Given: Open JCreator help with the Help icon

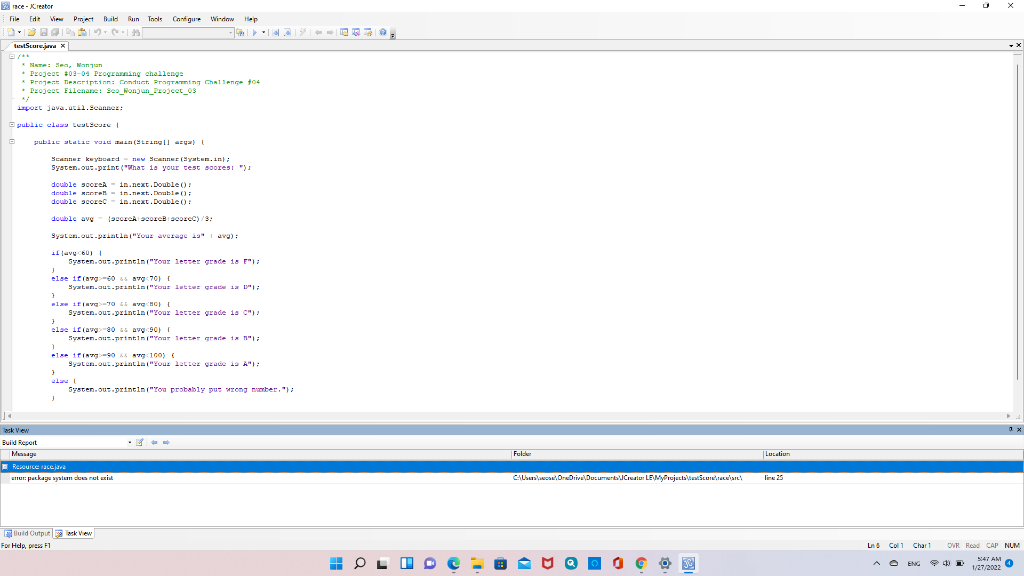Looking at the screenshot, I should pos(384,32).
